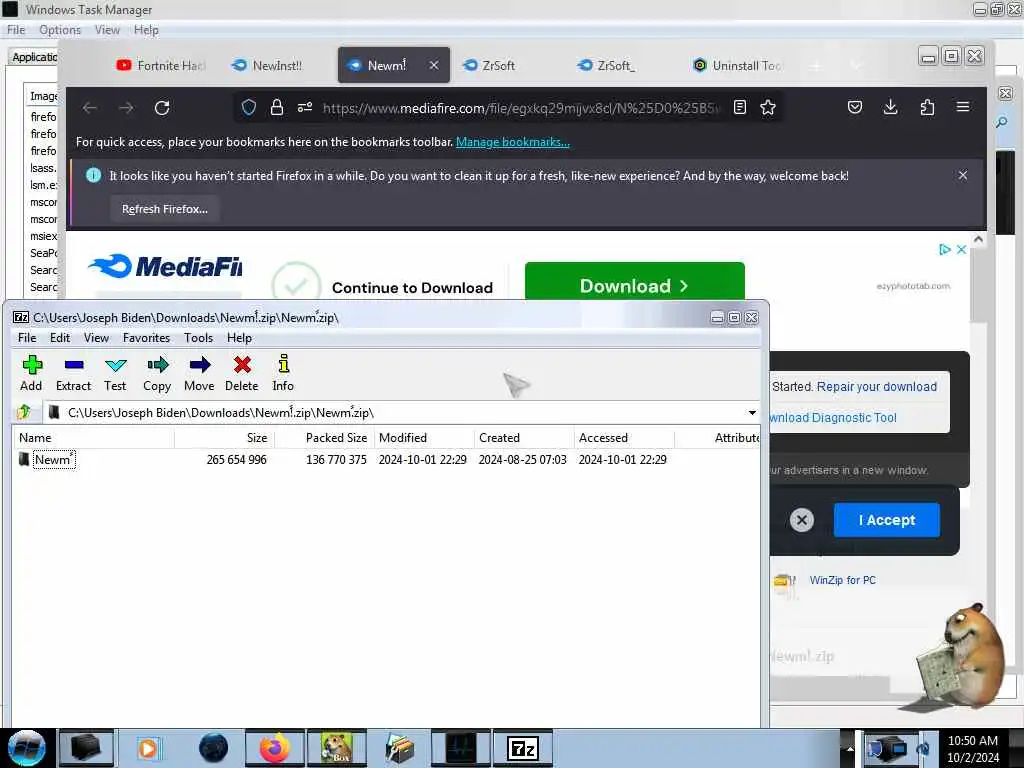
Task: Select the Copy tool in 7-Zip
Action: (x=157, y=374)
